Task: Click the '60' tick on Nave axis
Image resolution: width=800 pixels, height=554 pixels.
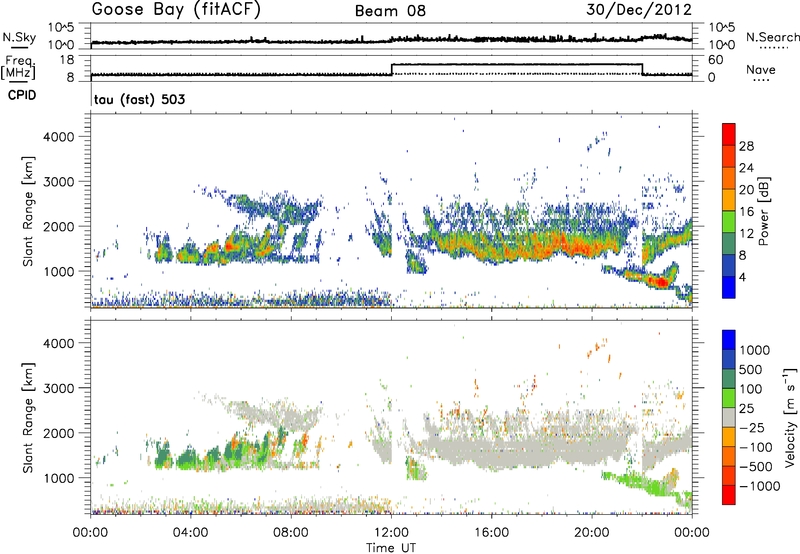Action: tap(716, 60)
